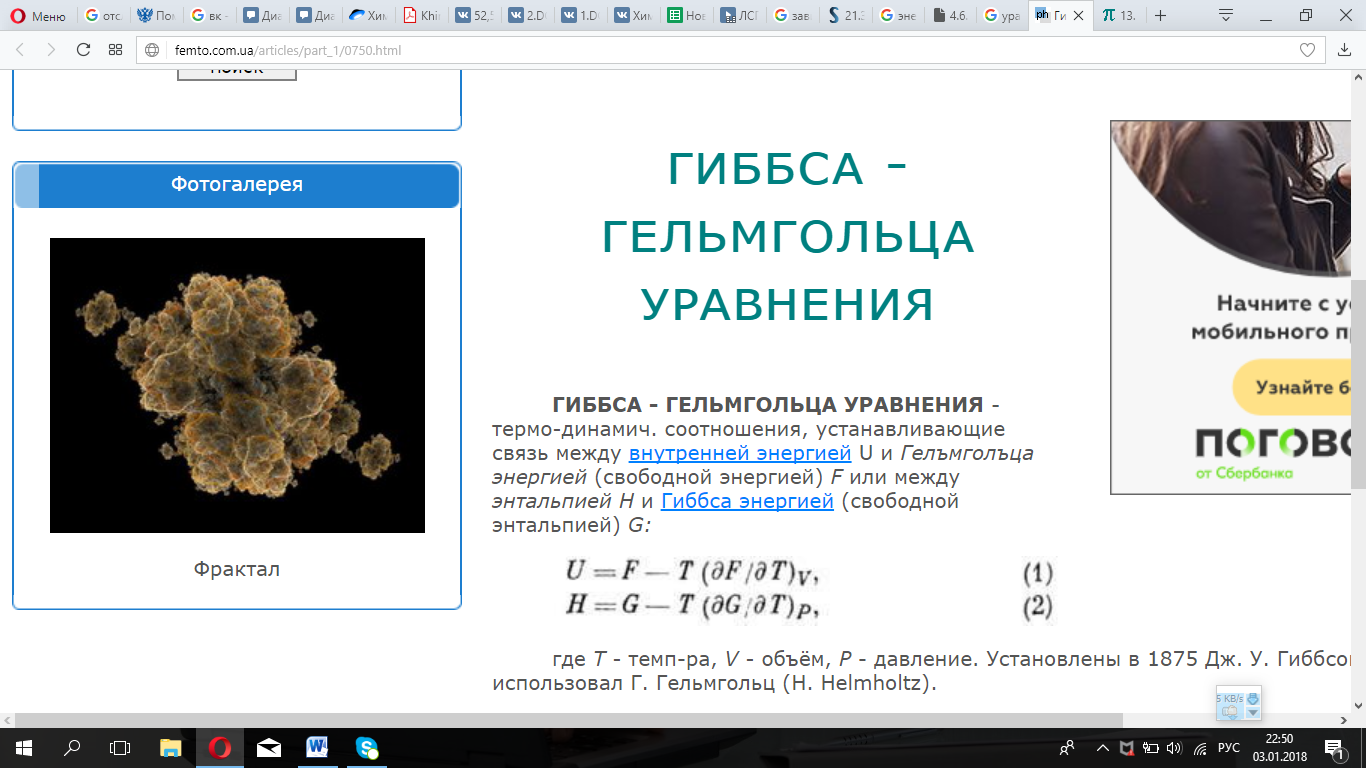Expand the download widget dropdown arrow

click(x=1252, y=713)
